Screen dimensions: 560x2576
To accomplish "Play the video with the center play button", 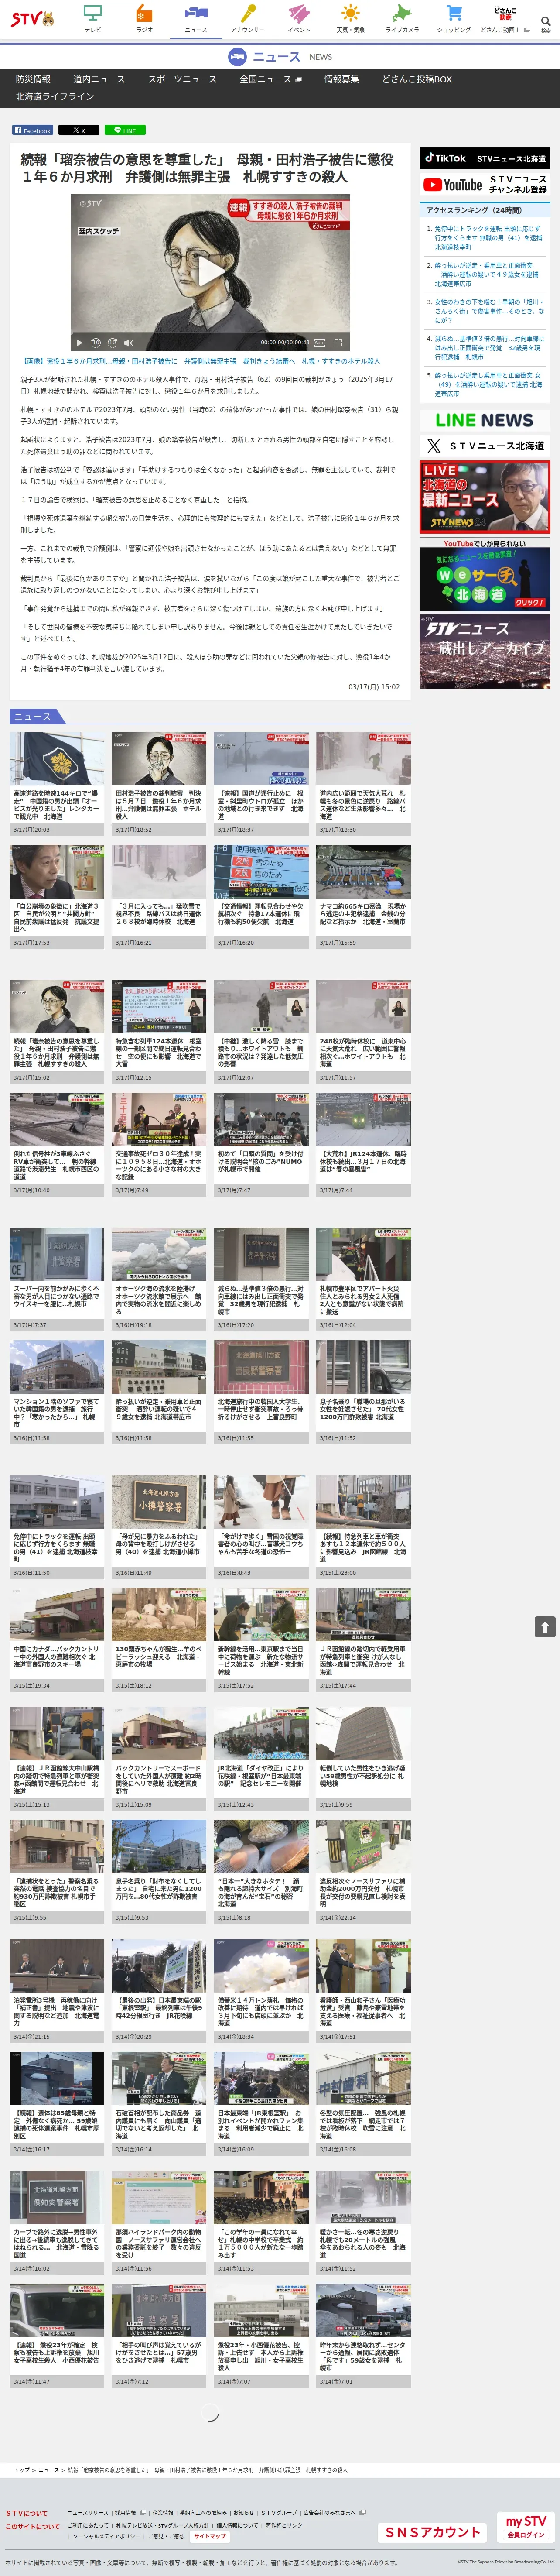I will 210,271.
